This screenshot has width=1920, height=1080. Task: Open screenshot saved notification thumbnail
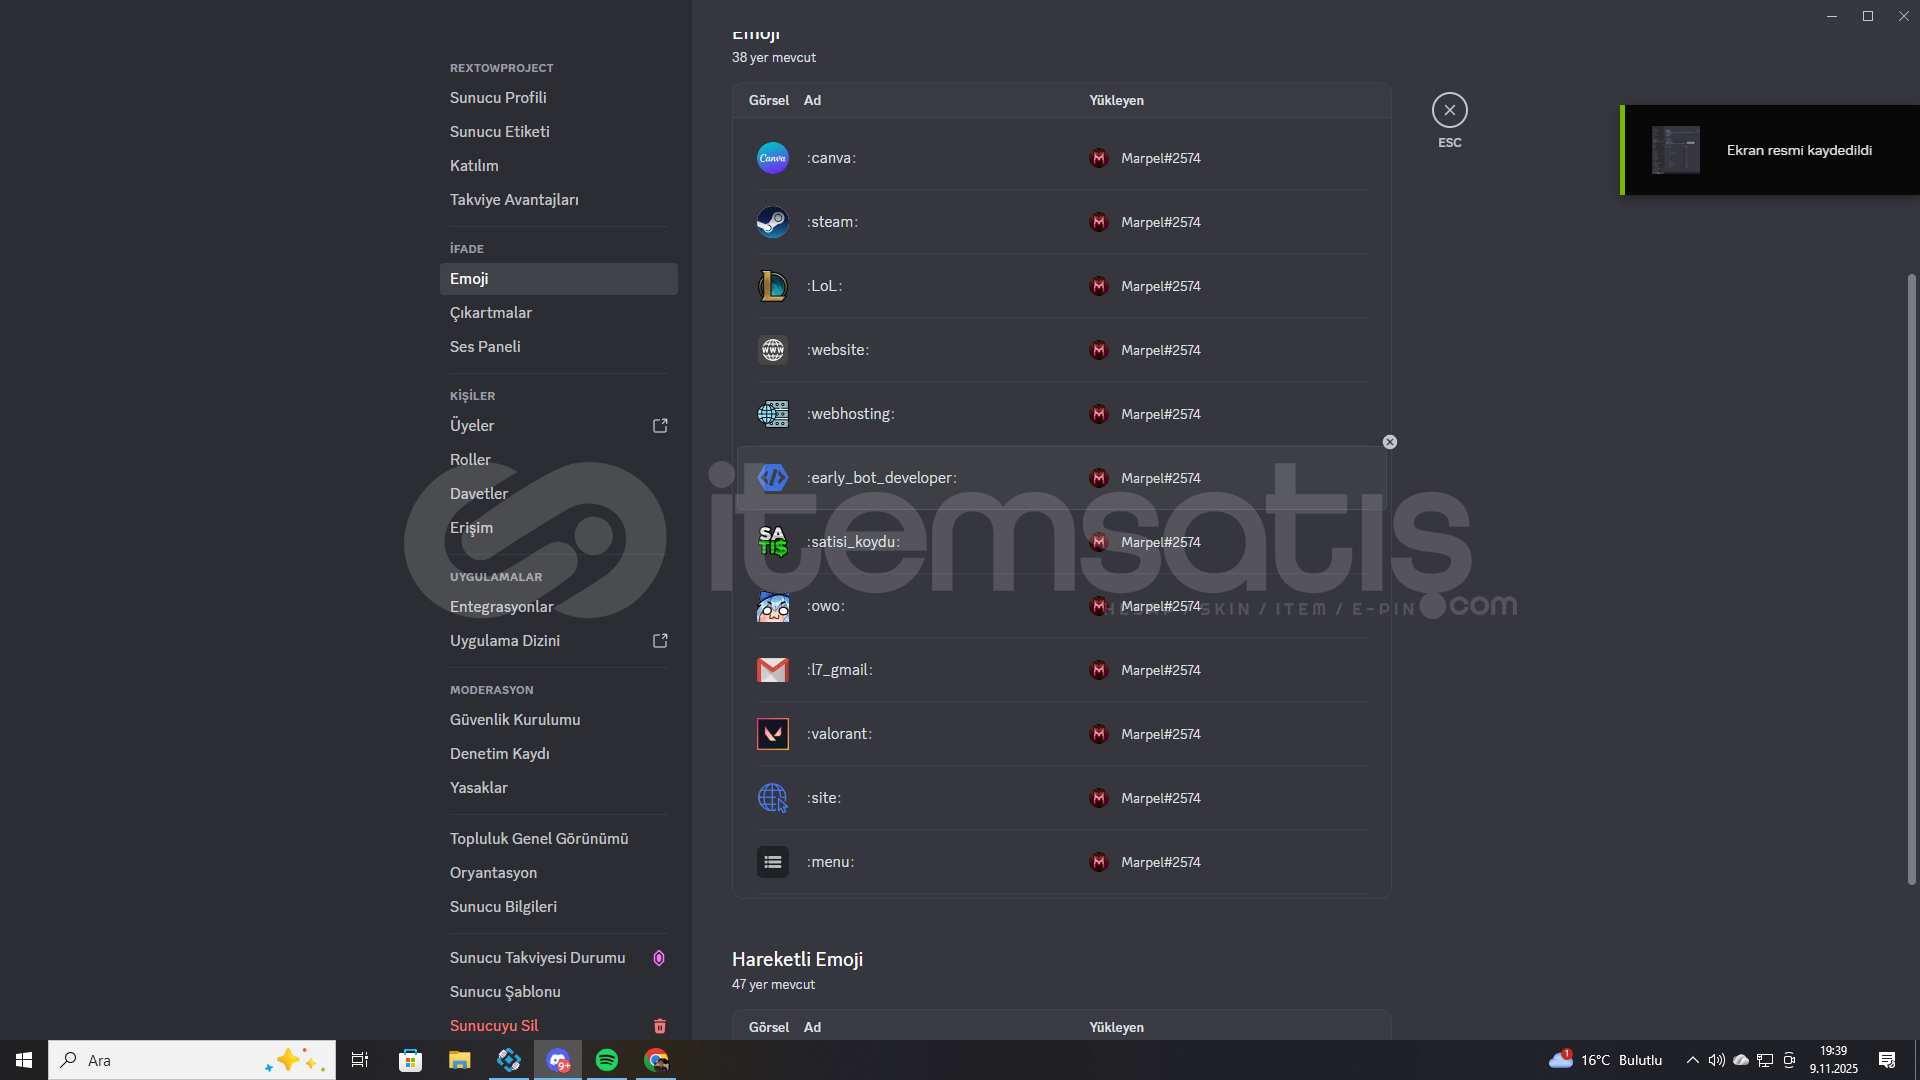click(1675, 150)
